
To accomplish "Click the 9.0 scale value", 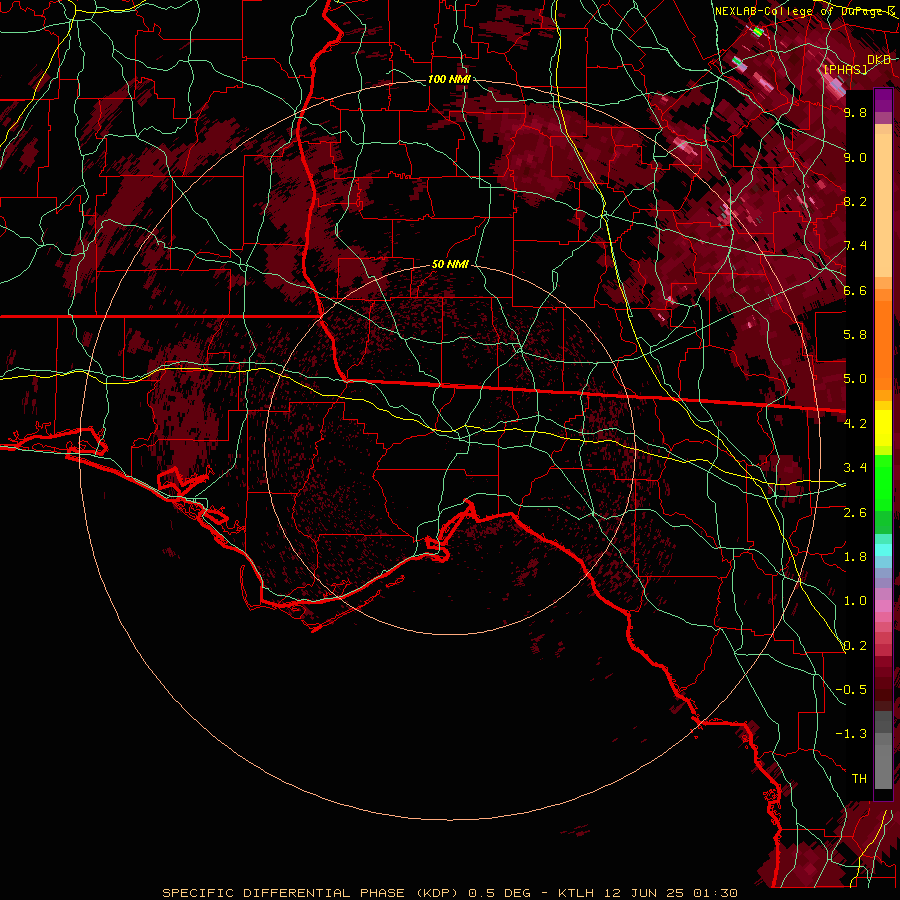I will pos(855,157).
